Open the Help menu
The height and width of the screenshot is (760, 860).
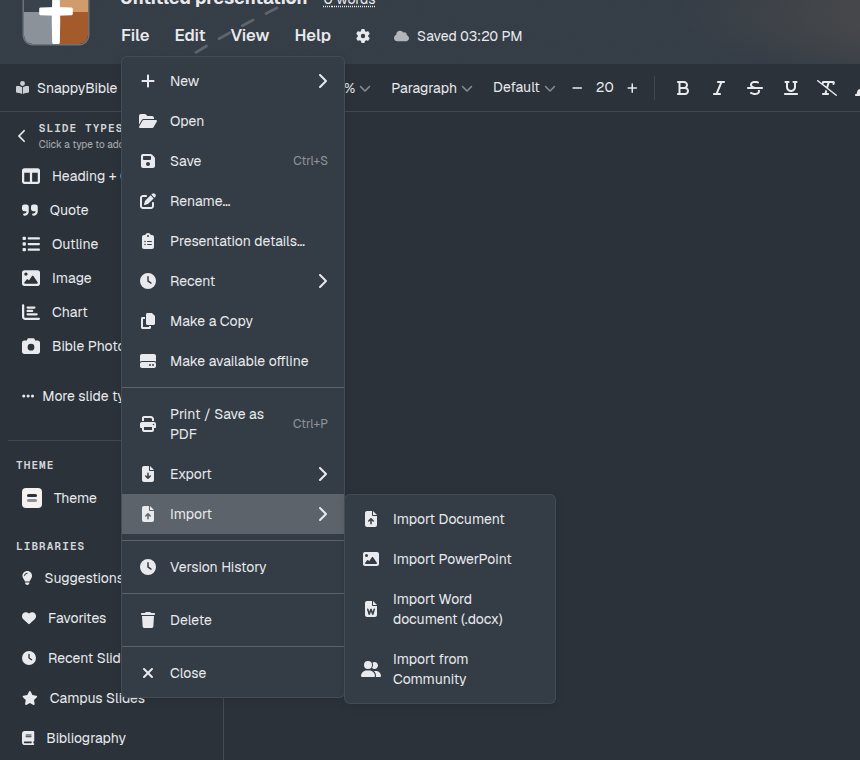[313, 35]
